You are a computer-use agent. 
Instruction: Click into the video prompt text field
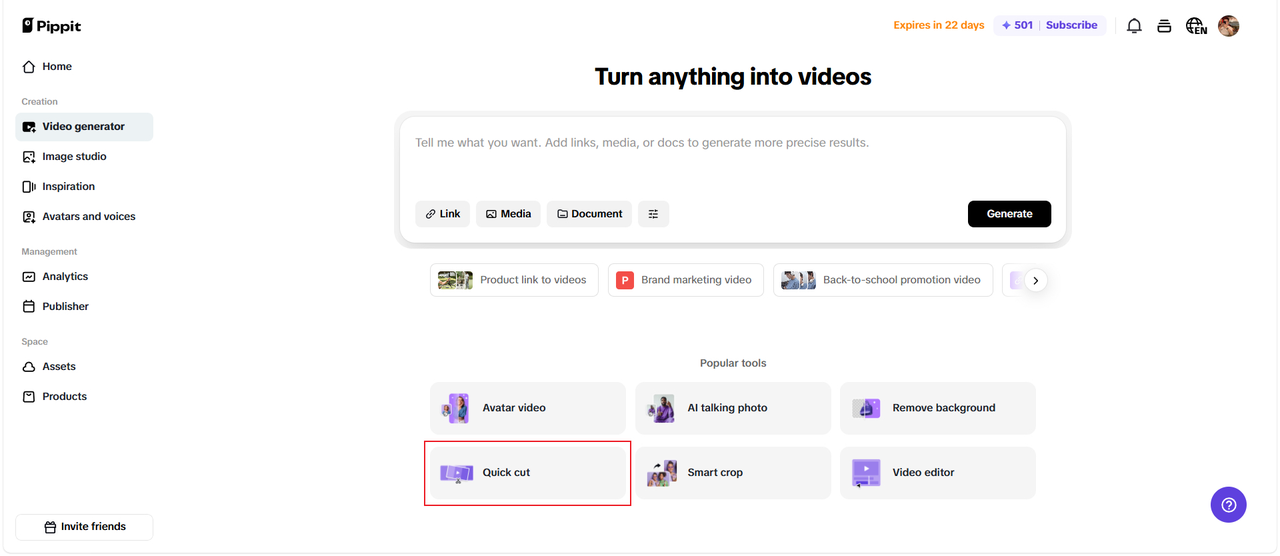point(732,160)
